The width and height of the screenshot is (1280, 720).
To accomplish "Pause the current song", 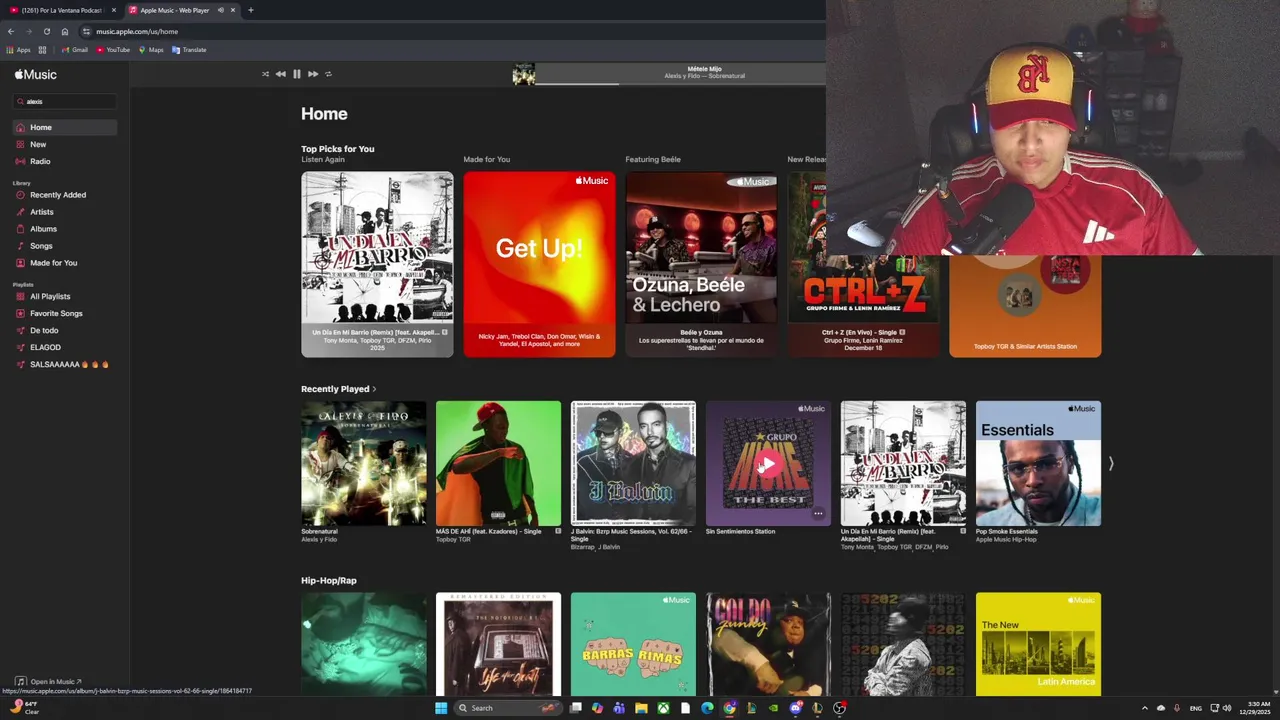I will coord(297,74).
